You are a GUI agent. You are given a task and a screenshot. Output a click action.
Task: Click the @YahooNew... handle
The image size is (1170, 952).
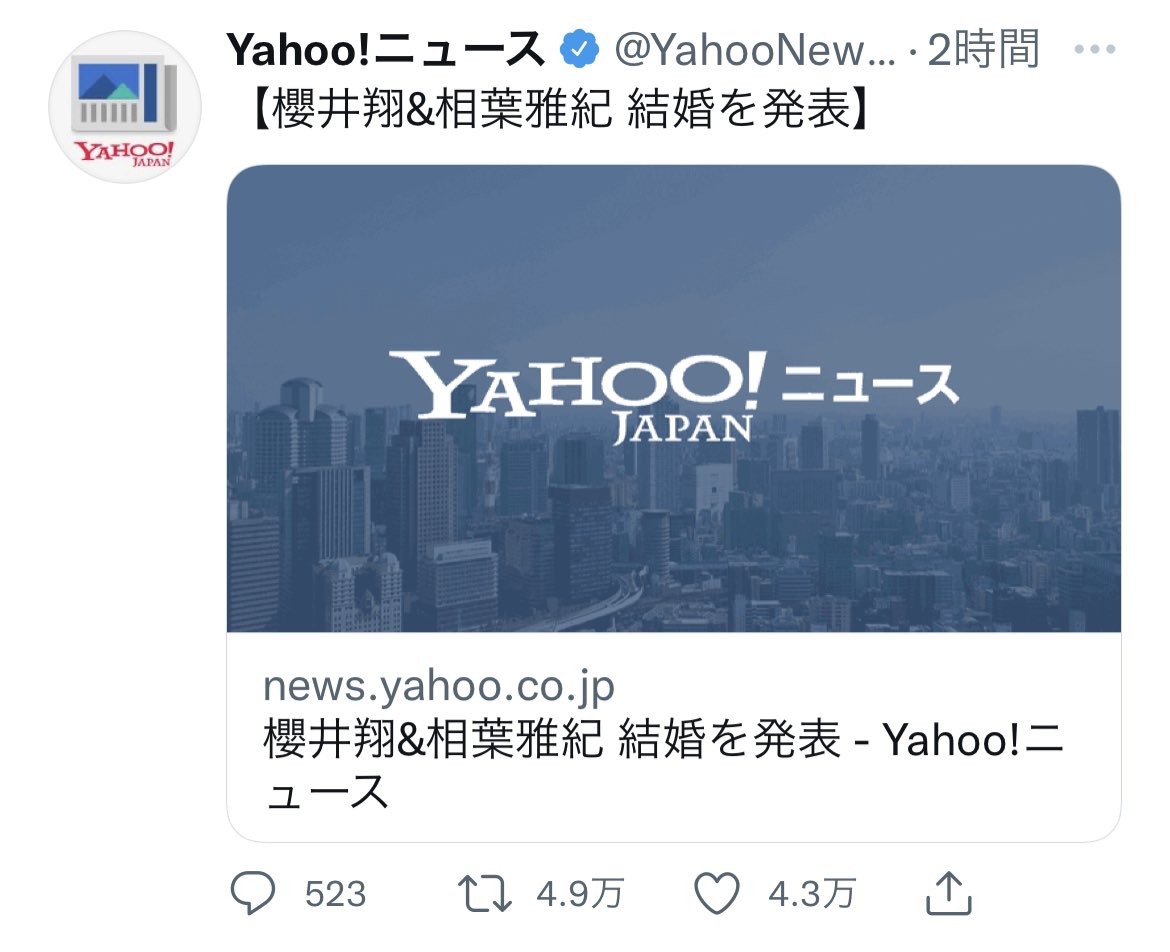point(754,50)
